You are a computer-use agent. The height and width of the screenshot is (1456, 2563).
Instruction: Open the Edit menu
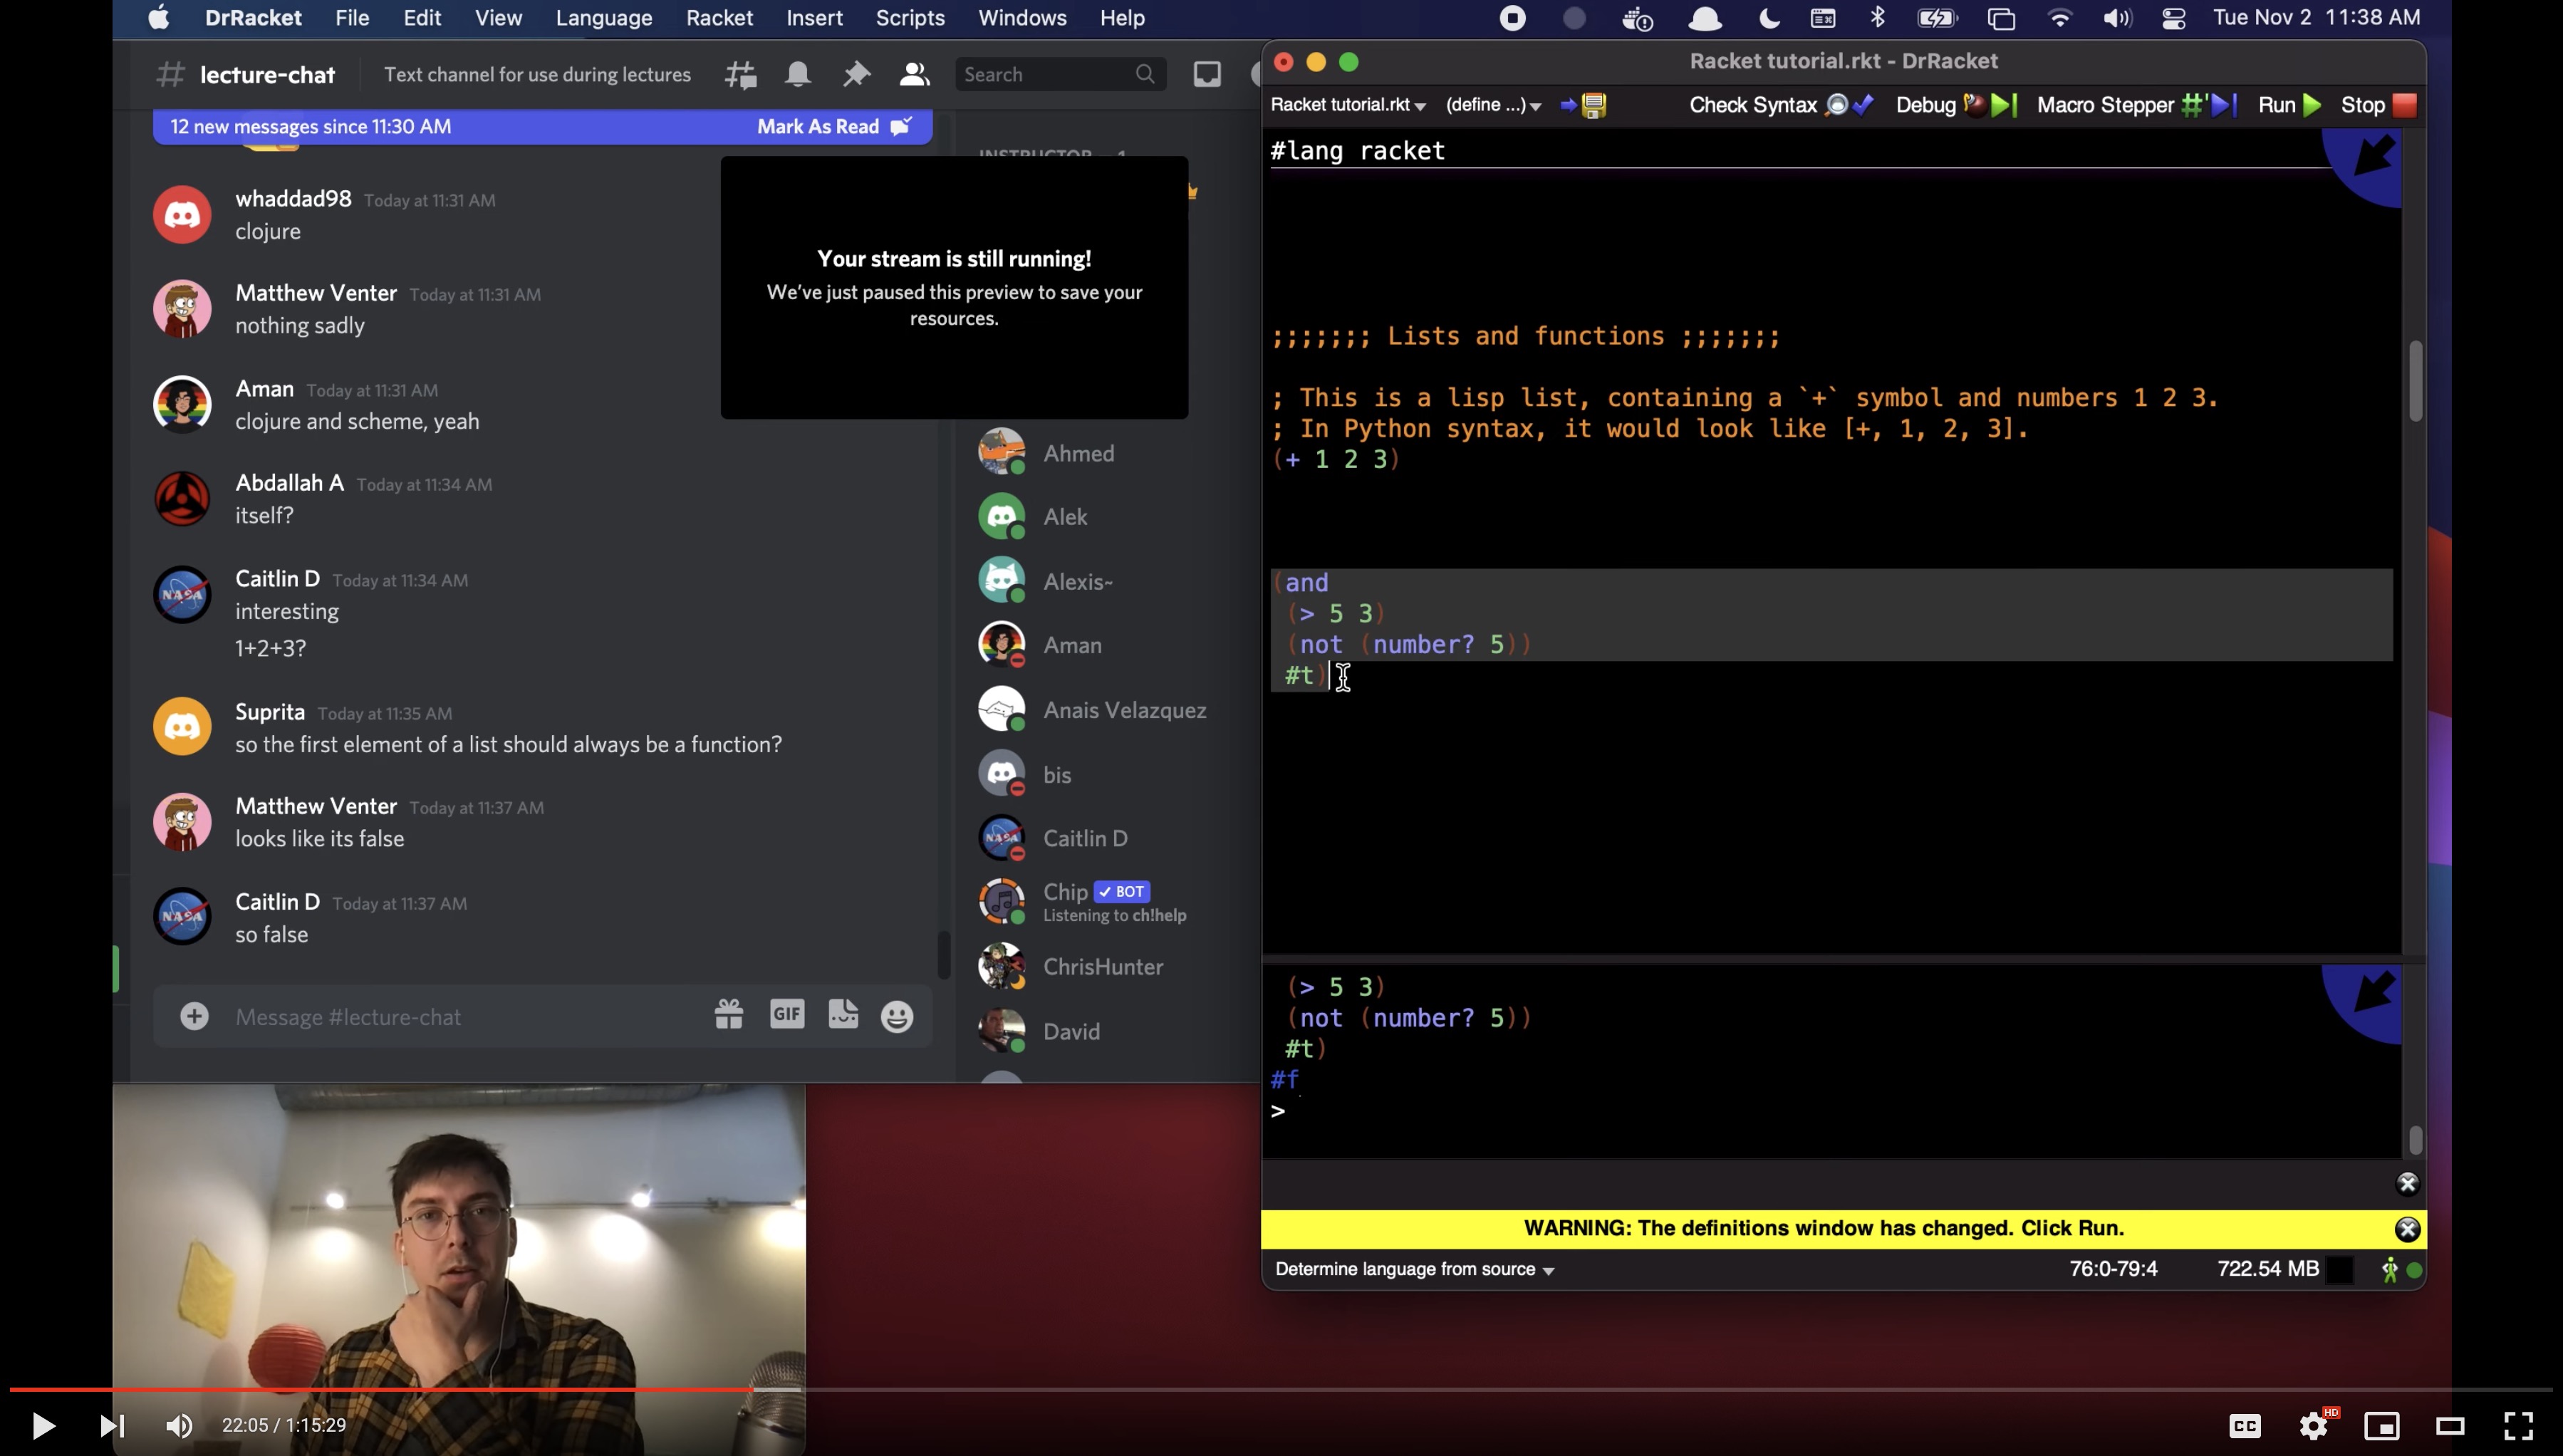422,18
